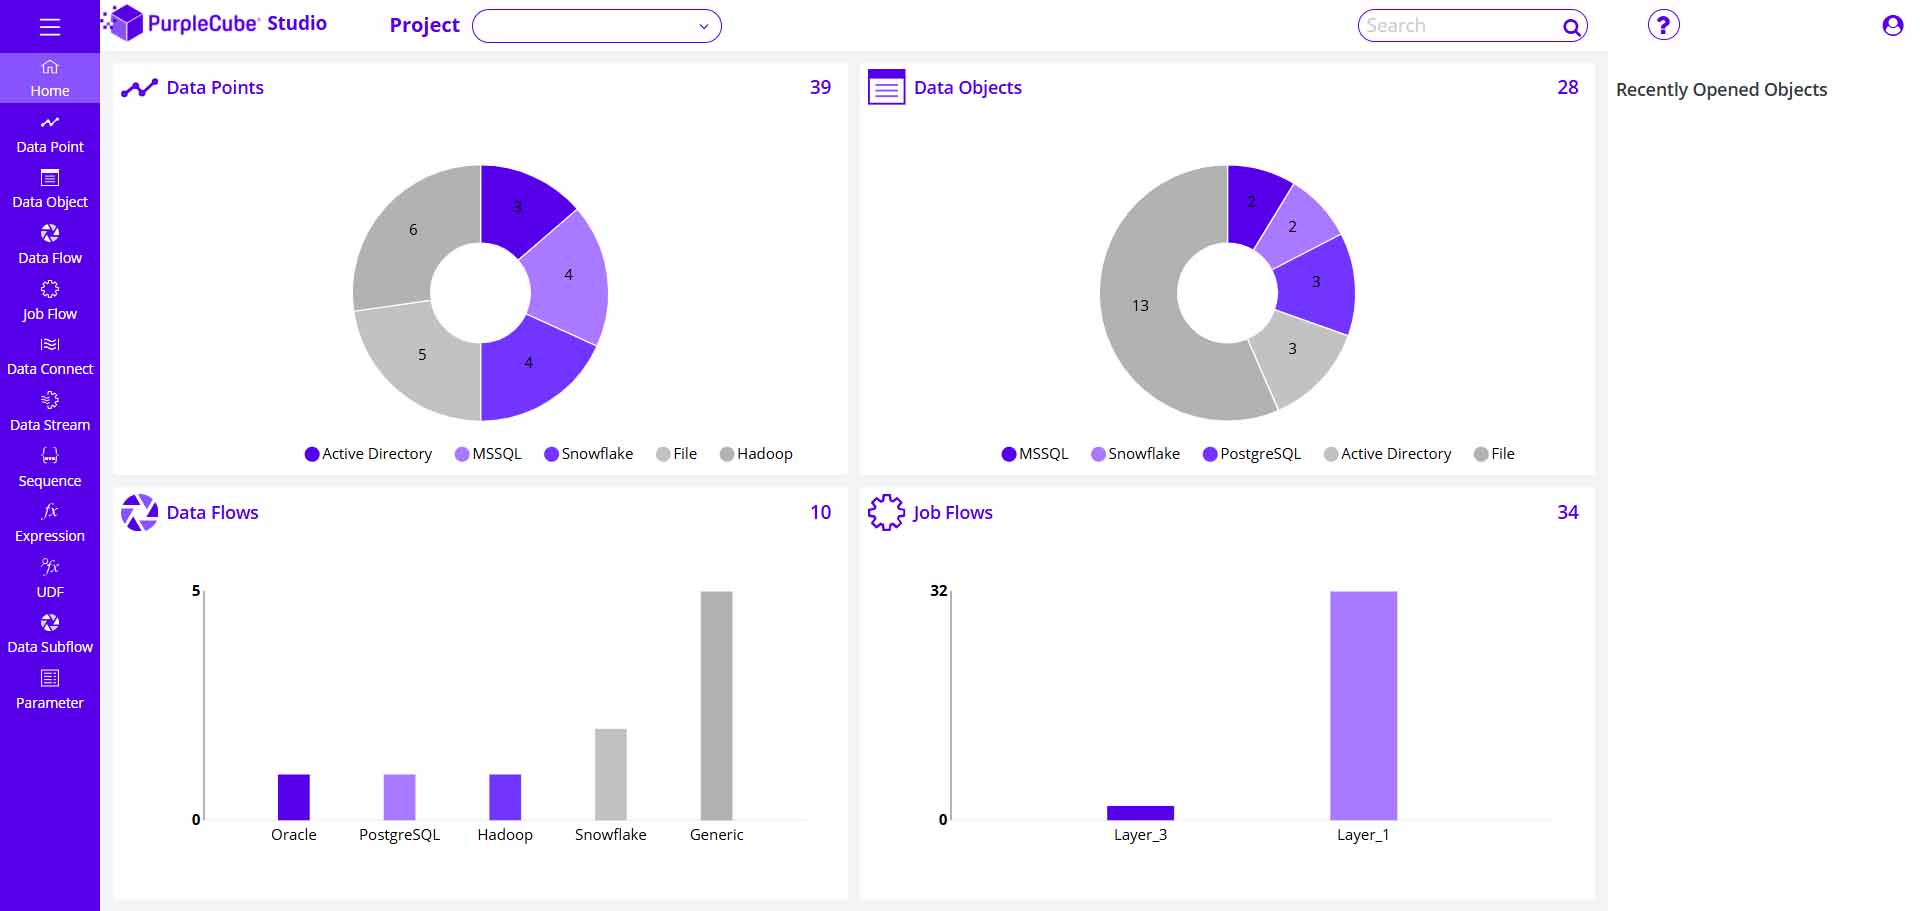Viewport: 1920px width, 911px height.
Task: Toggle Snowflake legend in Data Points
Action: (588, 454)
